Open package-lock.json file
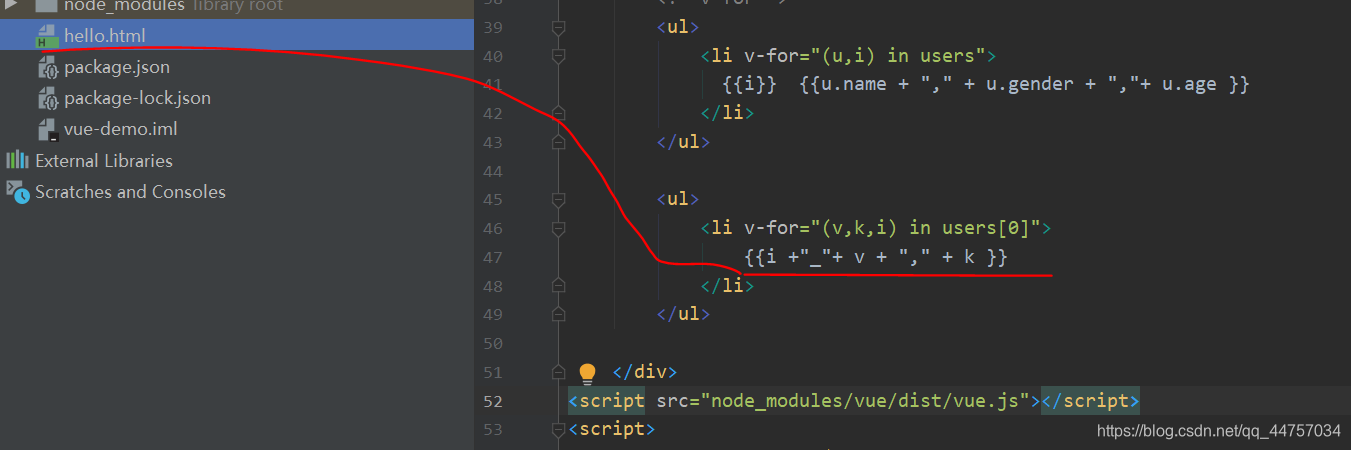This screenshot has height=450, width=1351. pyautogui.click(x=137, y=98)
